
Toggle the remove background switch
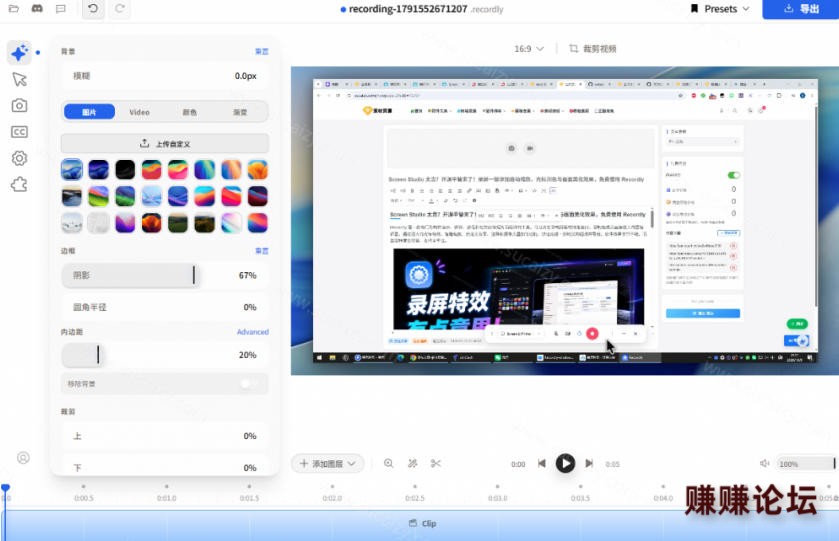click(x=247, y=384)
